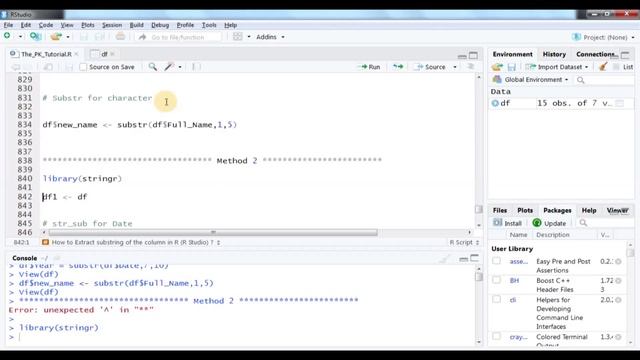This screenshot has height=360, width=640.
Task: Click the Packages search magnifier icon
Action: pyautogui.click(x=583, y=223)
